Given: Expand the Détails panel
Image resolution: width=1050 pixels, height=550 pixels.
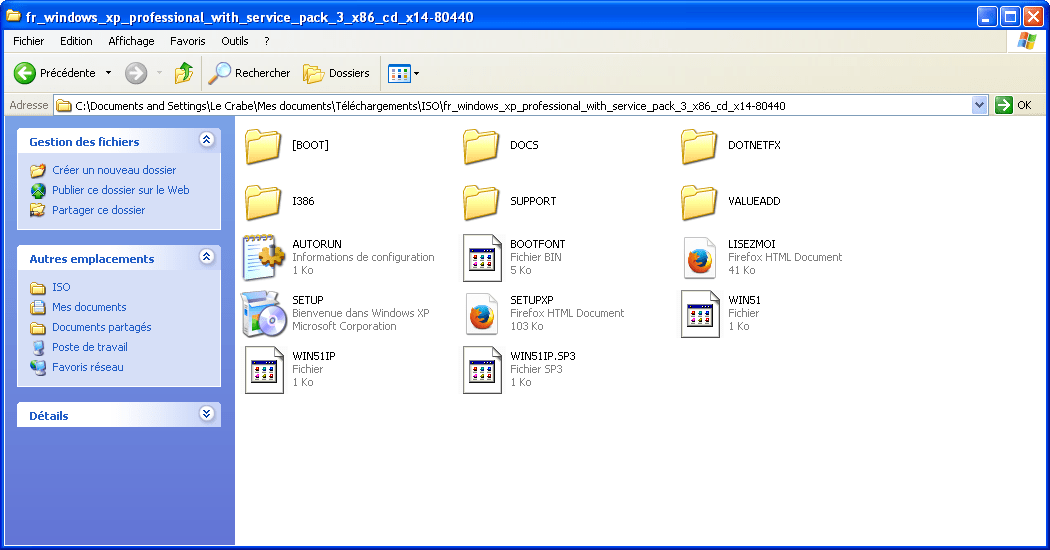Looking at the screenshot, I should (207, 413).
